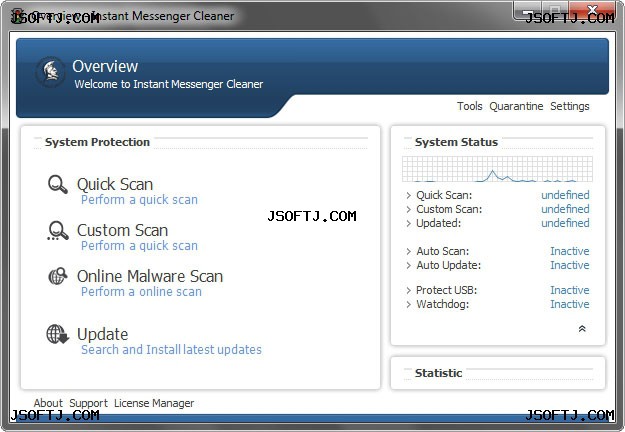Expand the Custom Scan status arrow
Image resolution: width=625 pixels, height=432 pixels.
click(409, 209)
